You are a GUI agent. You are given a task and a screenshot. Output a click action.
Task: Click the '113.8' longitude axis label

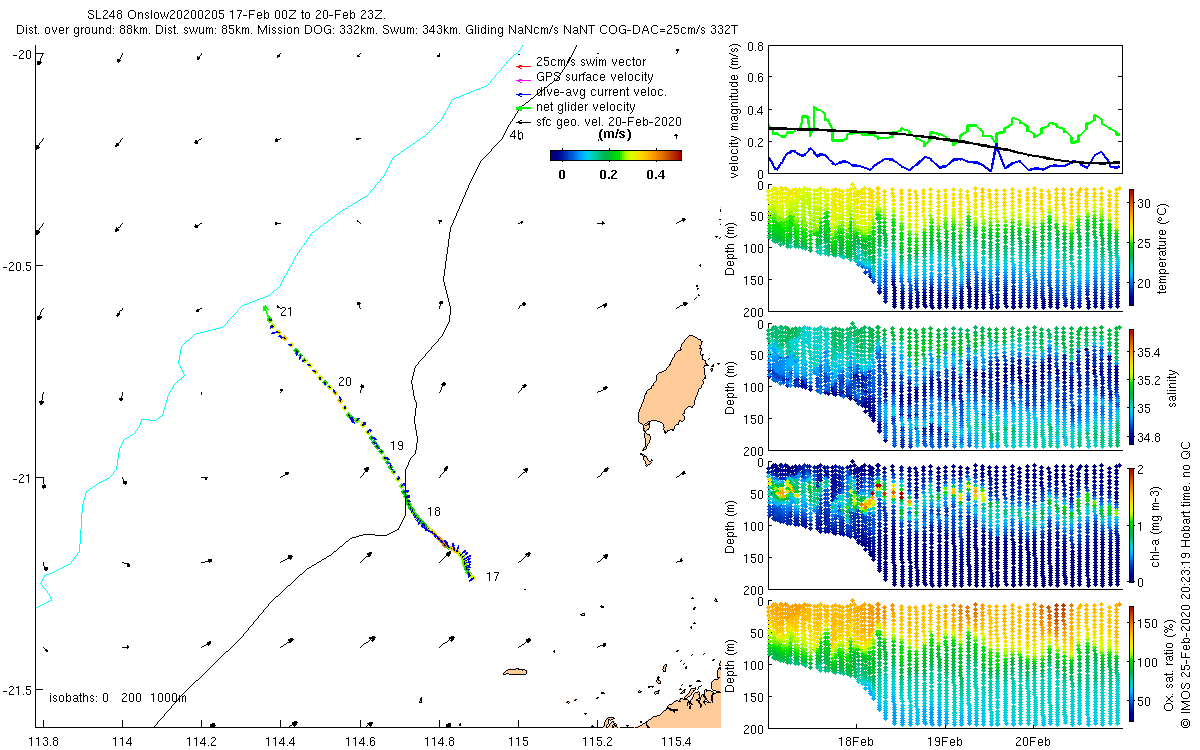43,741
